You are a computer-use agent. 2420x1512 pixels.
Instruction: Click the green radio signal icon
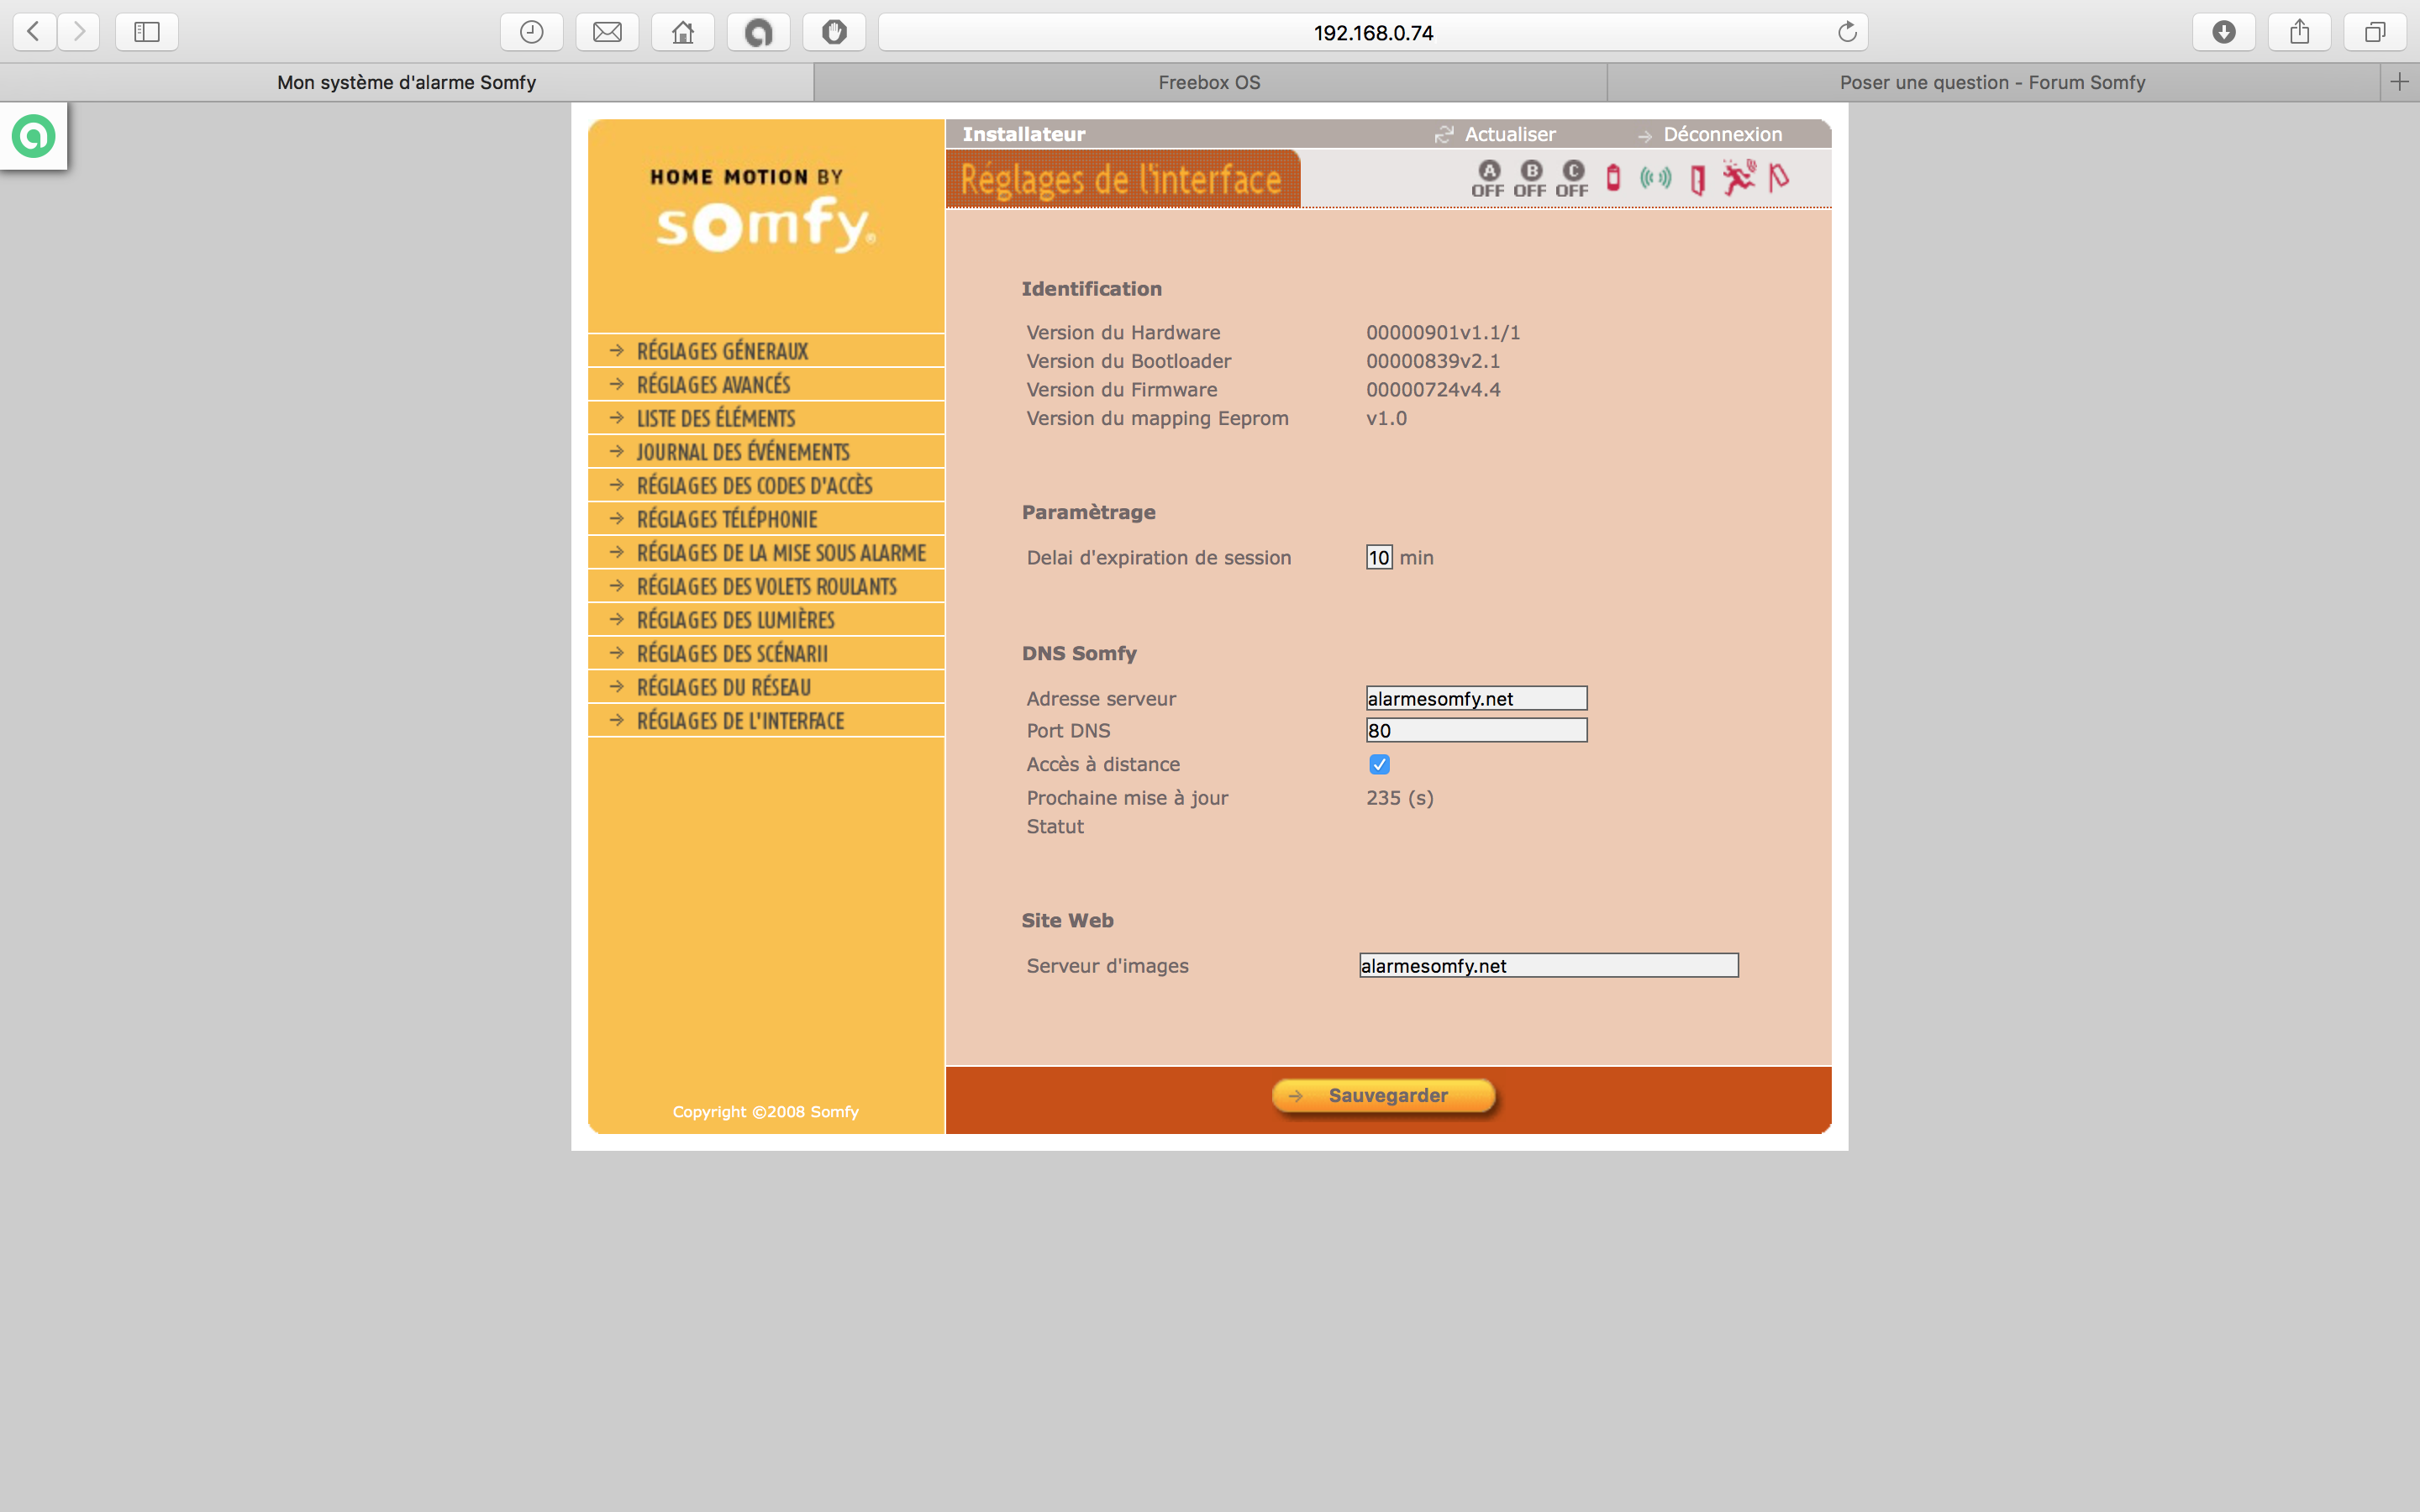click(x=1655, y=178)
